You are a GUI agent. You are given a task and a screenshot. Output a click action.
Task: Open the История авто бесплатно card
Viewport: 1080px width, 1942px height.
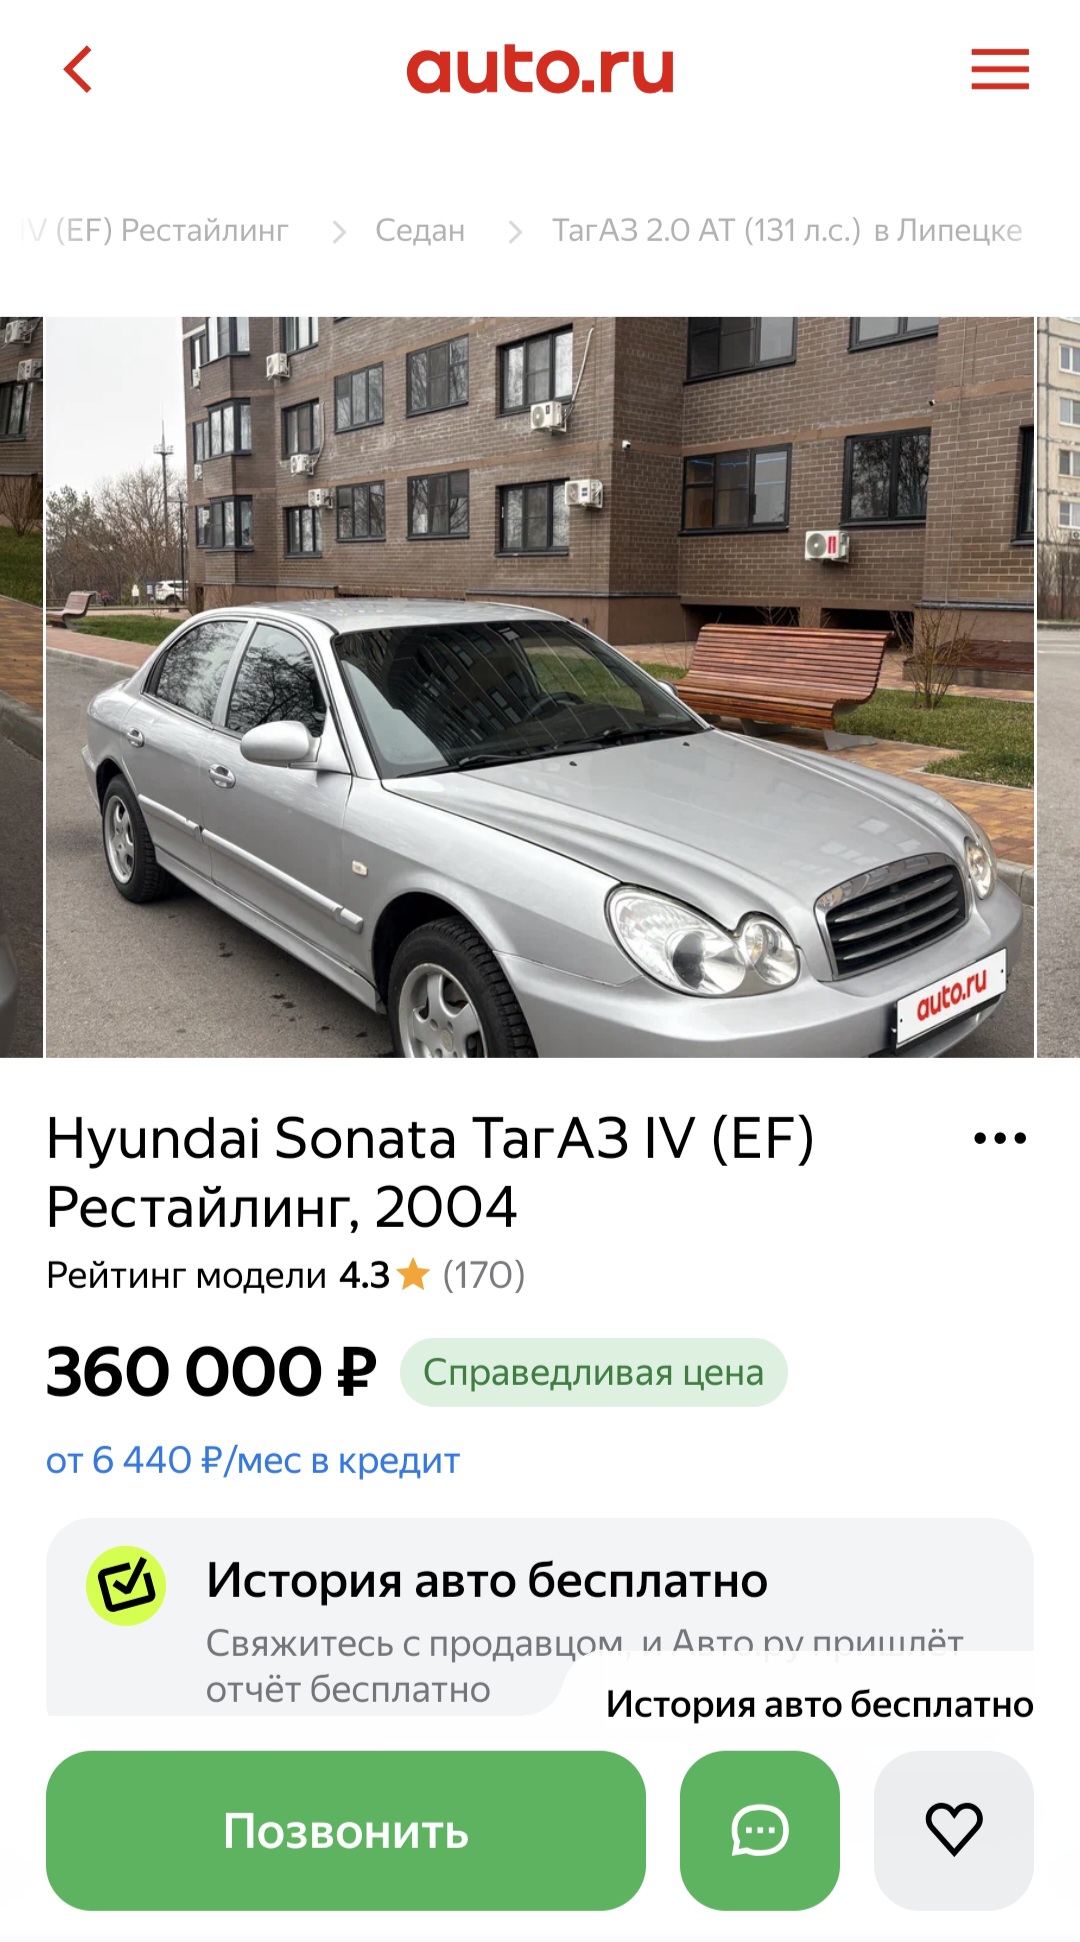pos(540,1617)
